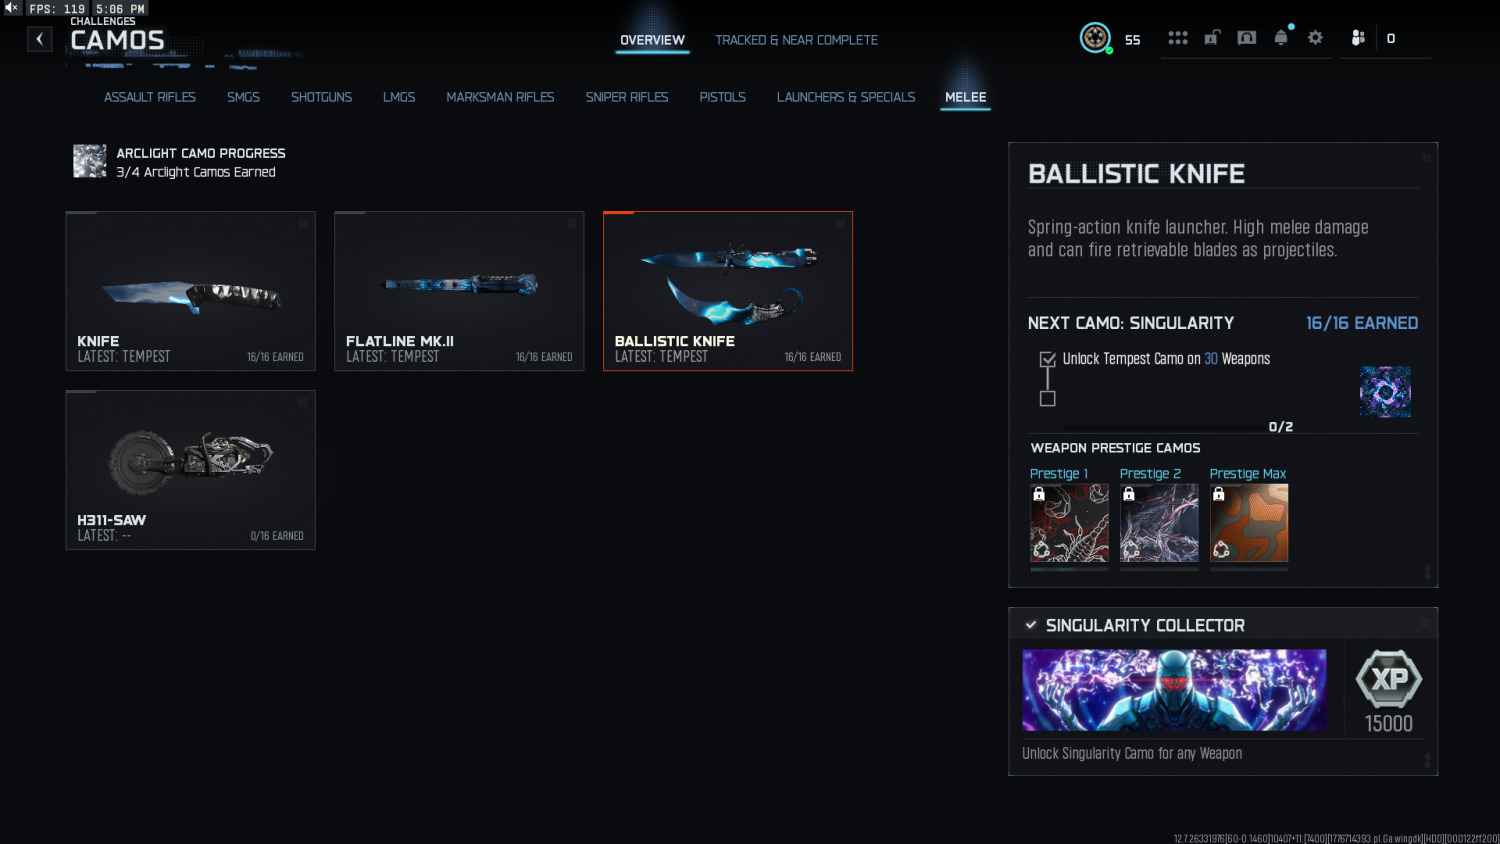Open the Tracked & Near Complete tab
The width and height of the screenshot is (1500, 844).
point(796,40)
